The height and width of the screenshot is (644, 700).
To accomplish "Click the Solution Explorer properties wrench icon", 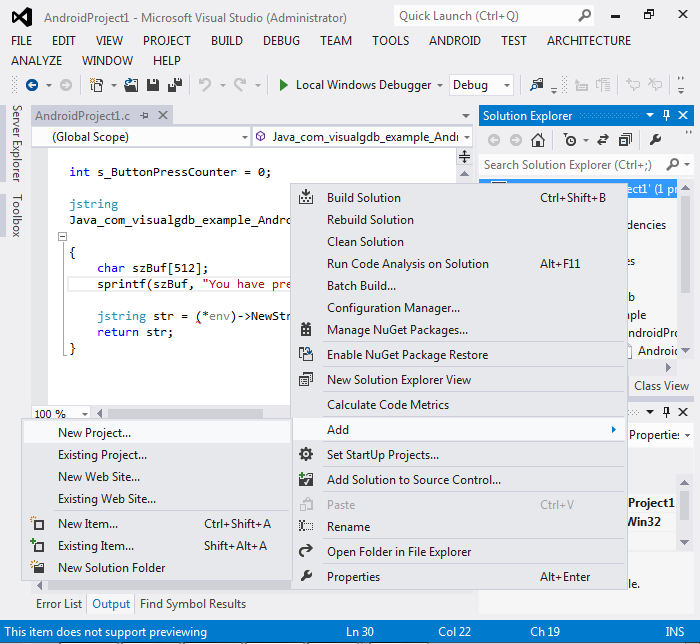I will pos(656,140).
